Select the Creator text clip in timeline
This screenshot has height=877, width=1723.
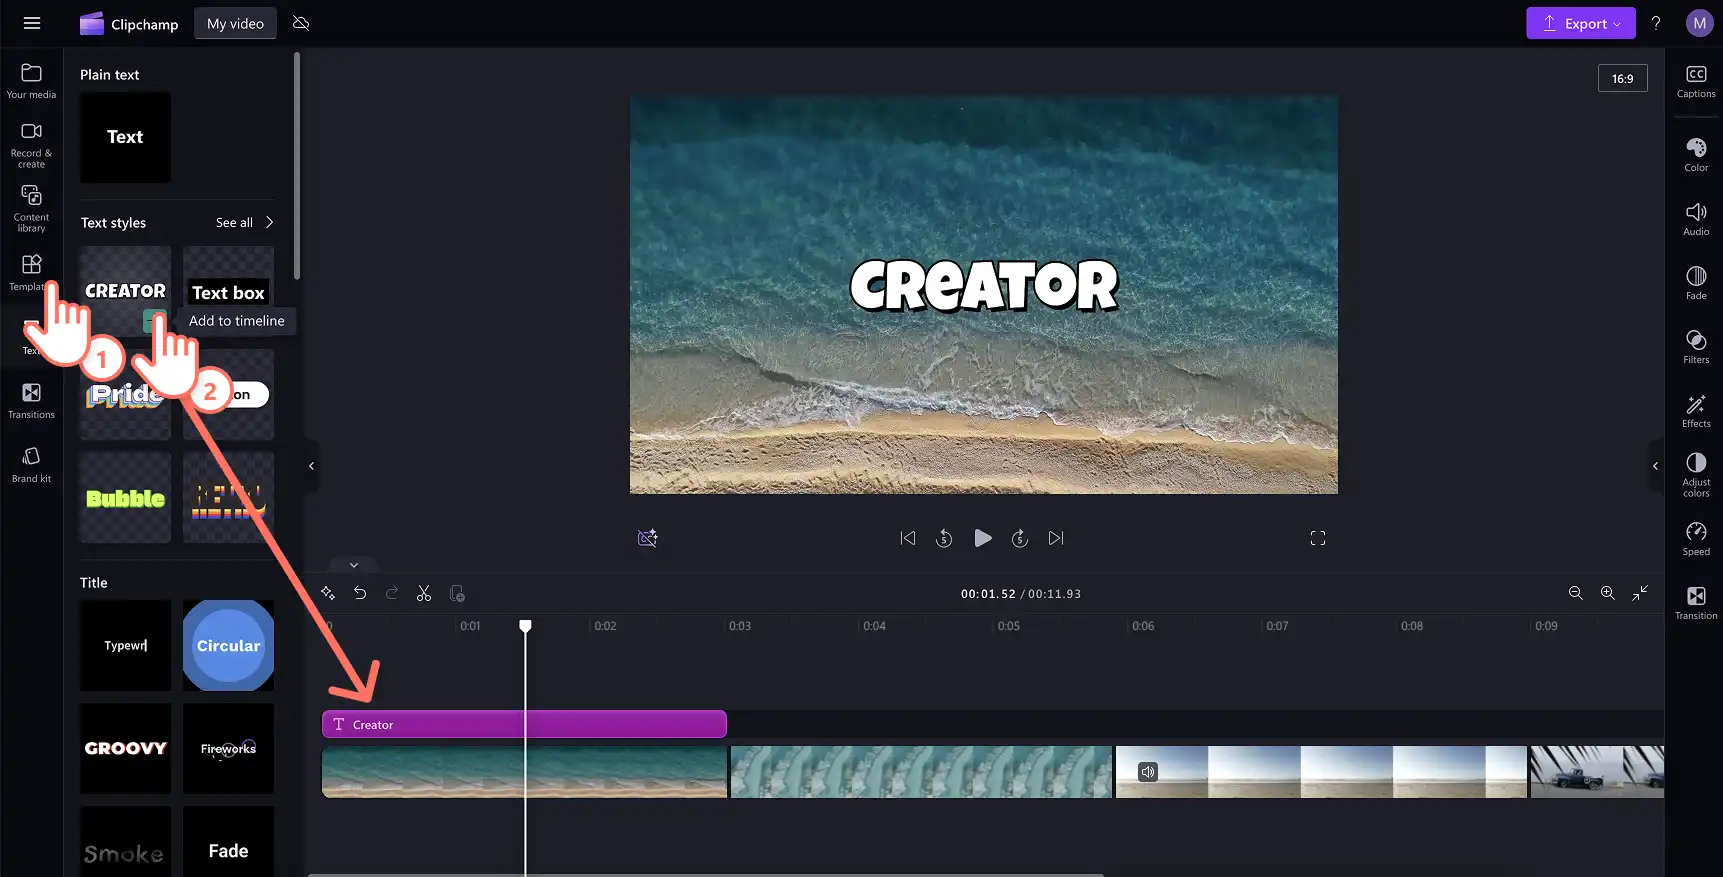point(524,724)
